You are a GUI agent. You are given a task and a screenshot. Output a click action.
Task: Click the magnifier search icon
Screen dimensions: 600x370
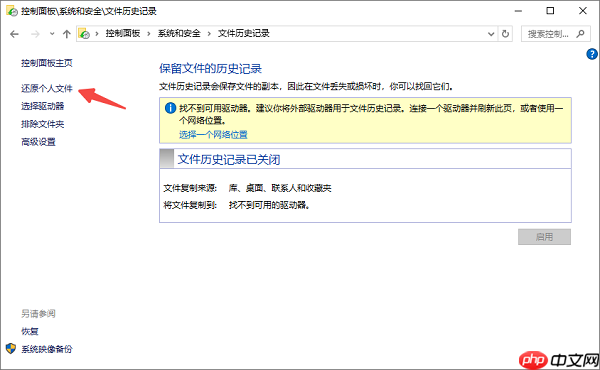point(580,34)
